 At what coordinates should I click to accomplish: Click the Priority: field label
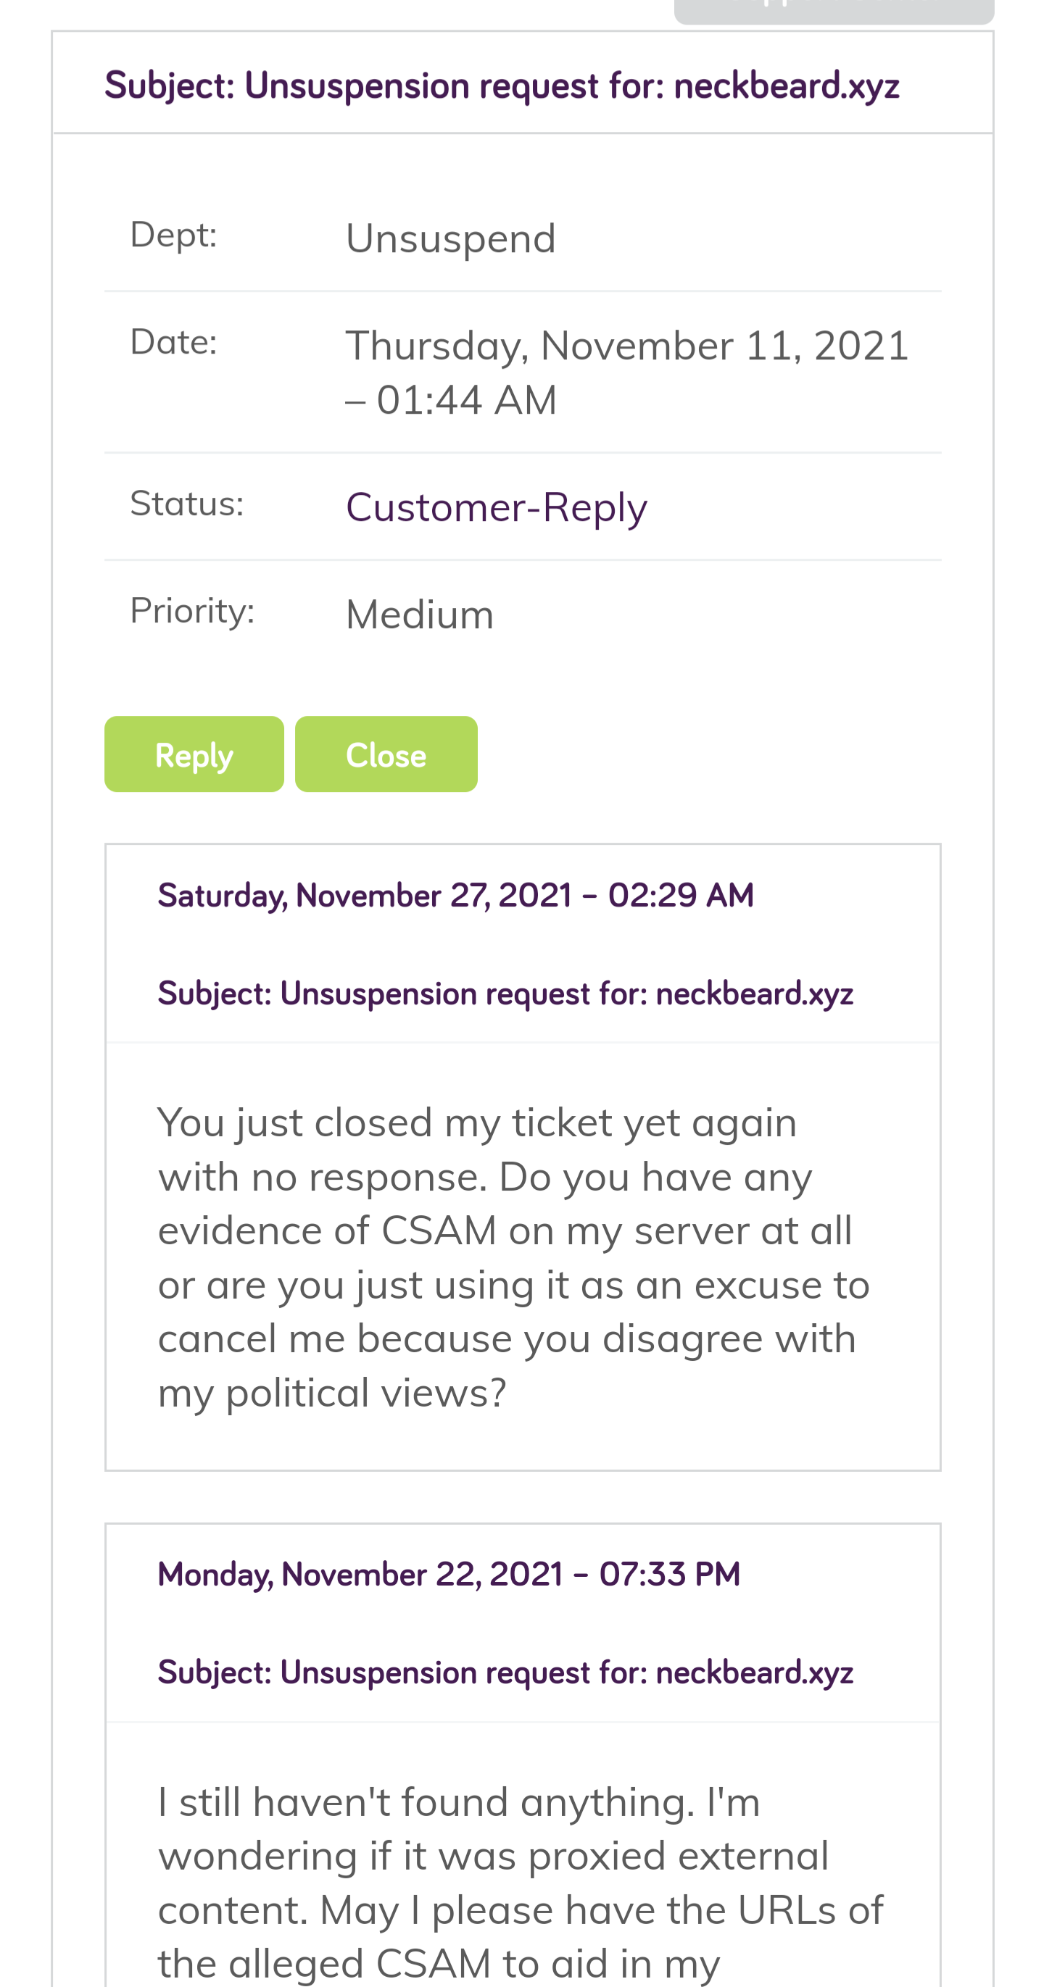[x=192, y=610]
